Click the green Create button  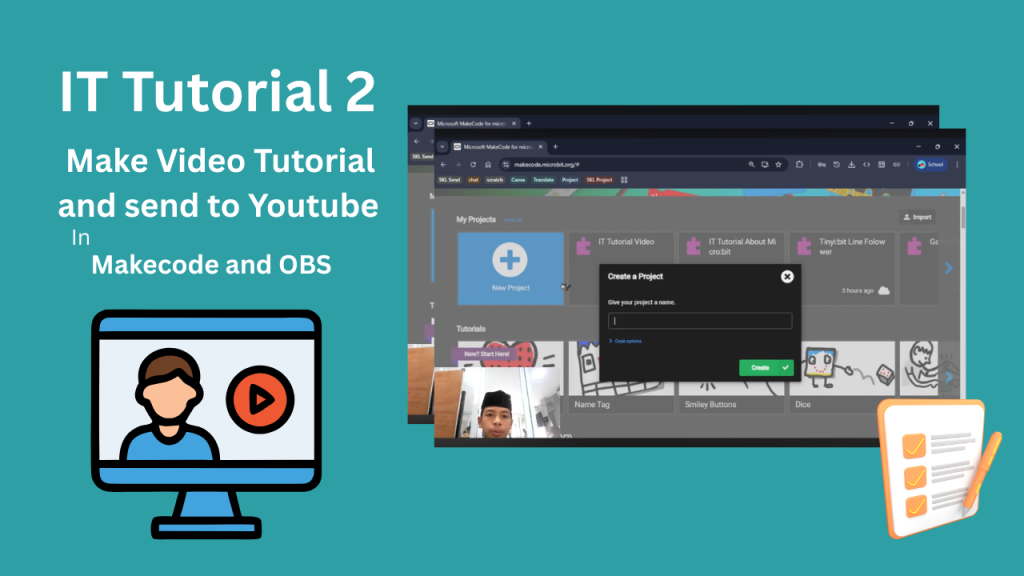[766, 368]
